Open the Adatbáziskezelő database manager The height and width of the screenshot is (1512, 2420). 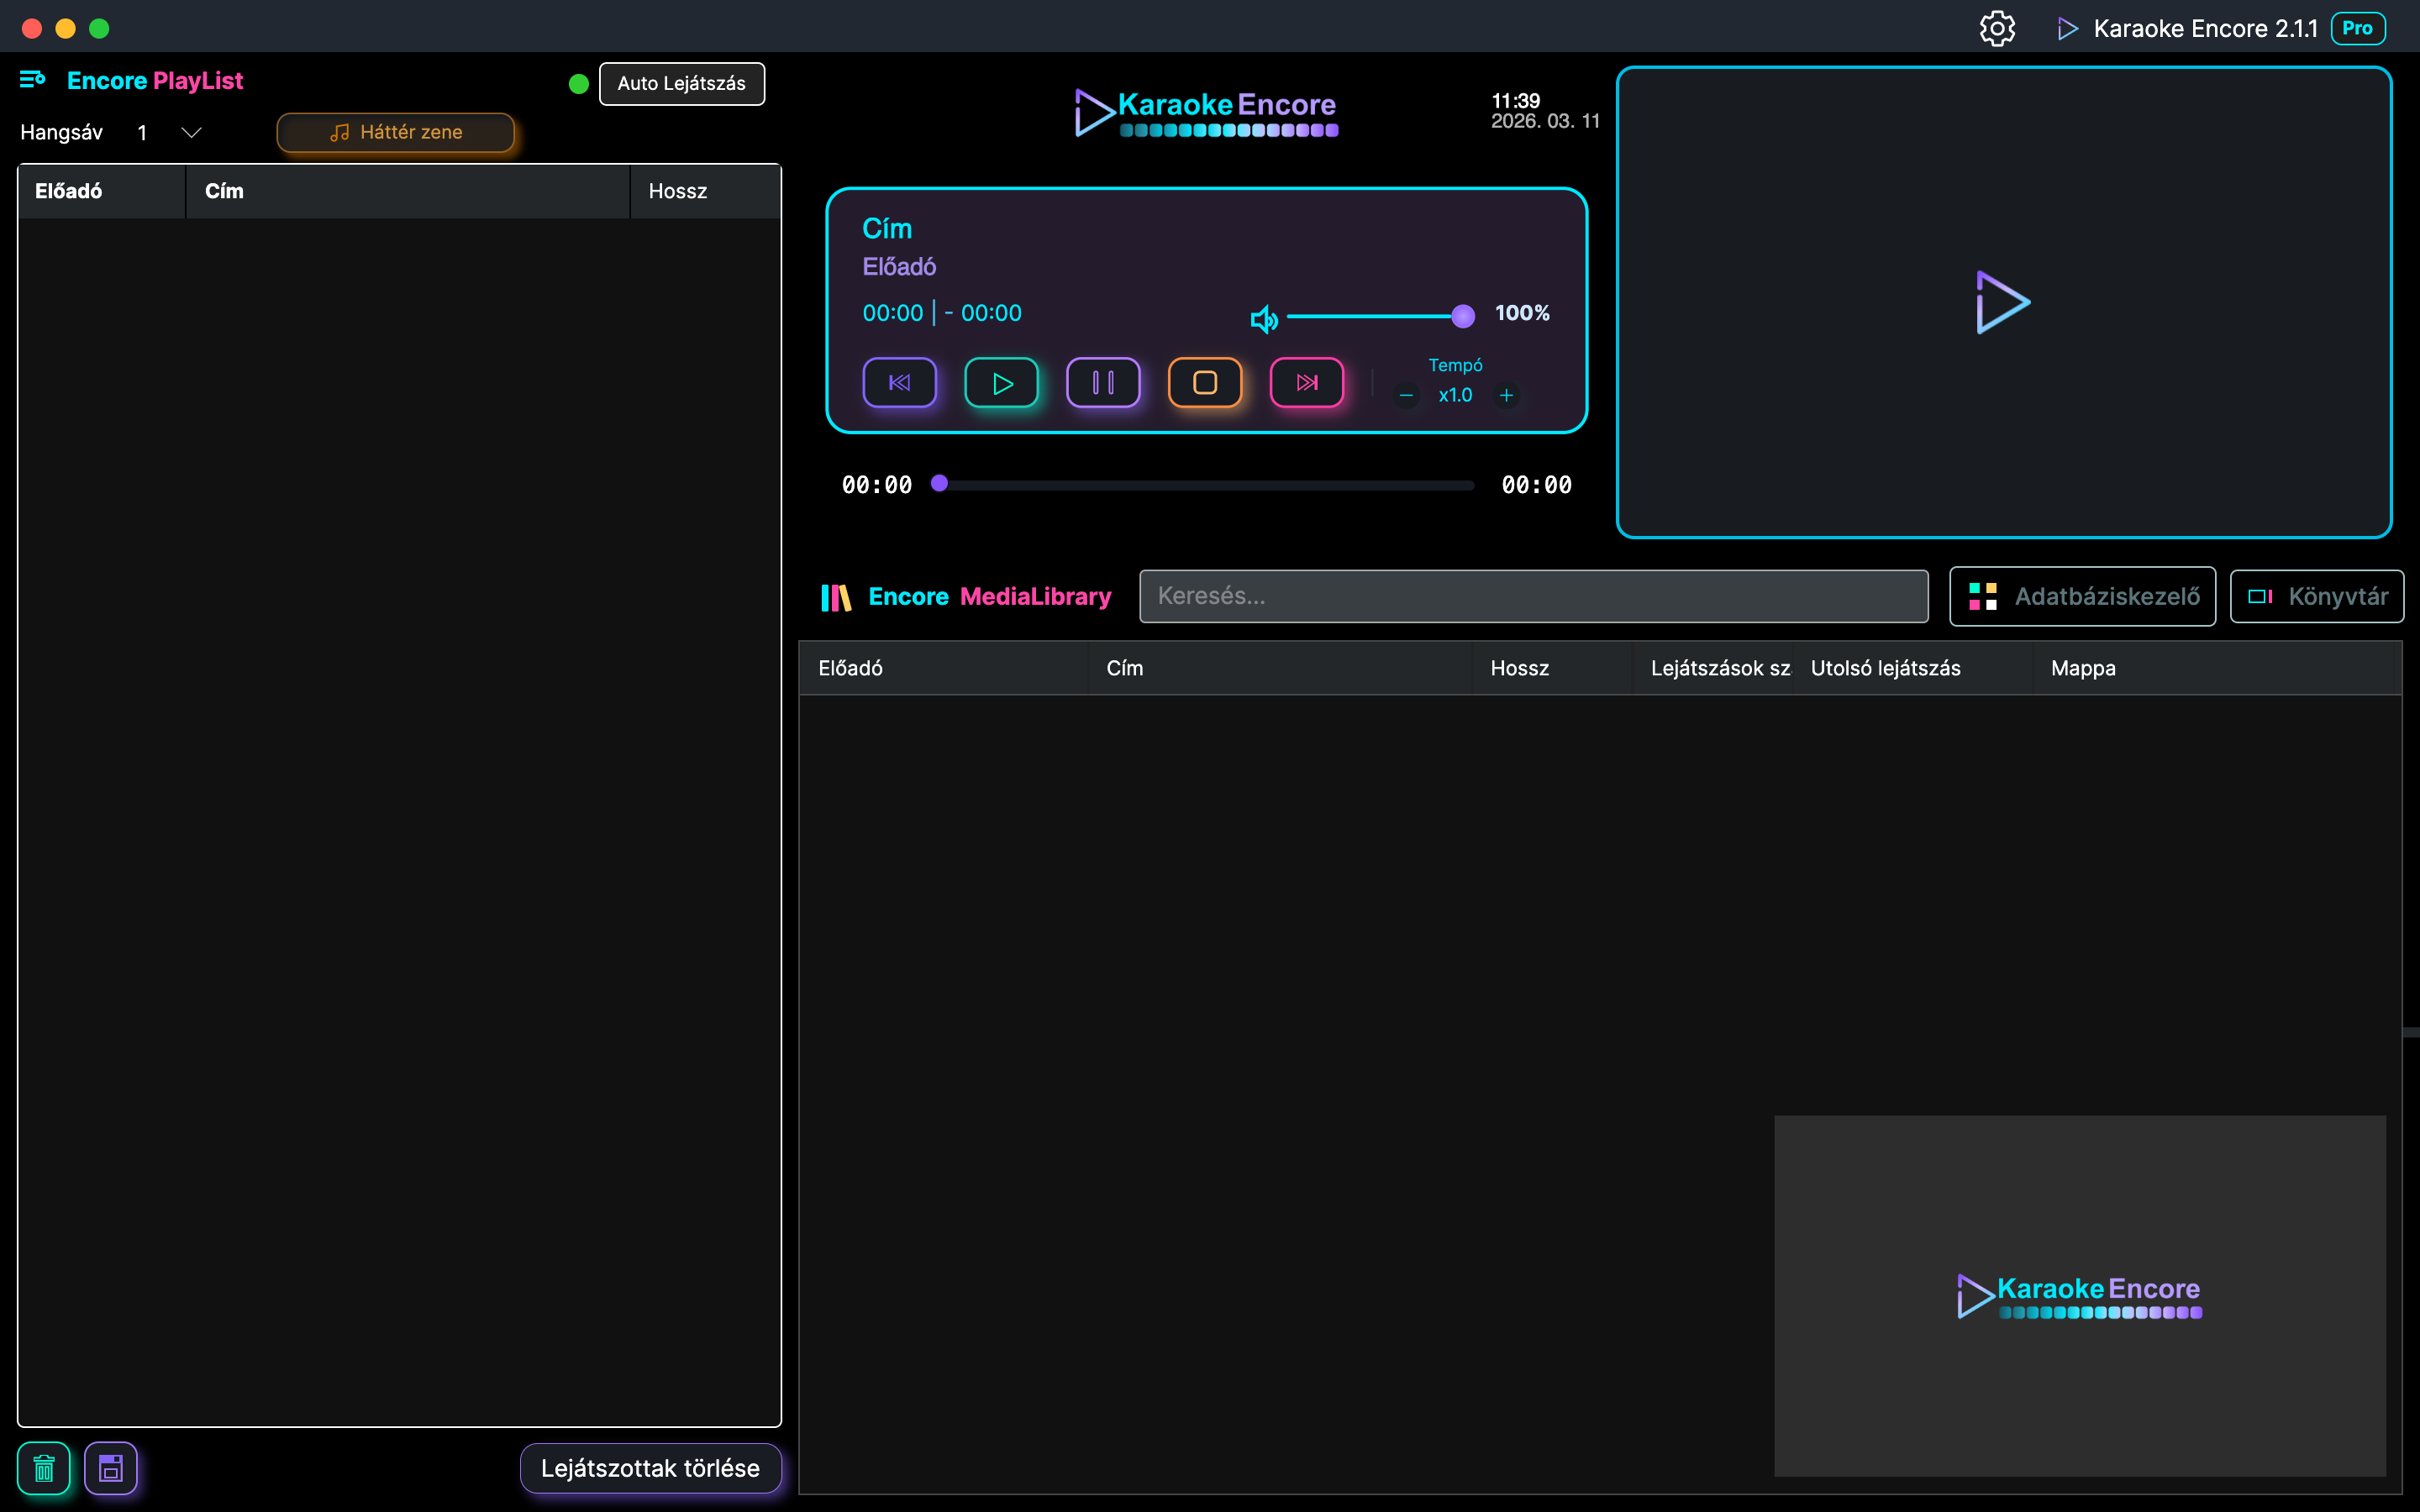tap(2082, 596)
